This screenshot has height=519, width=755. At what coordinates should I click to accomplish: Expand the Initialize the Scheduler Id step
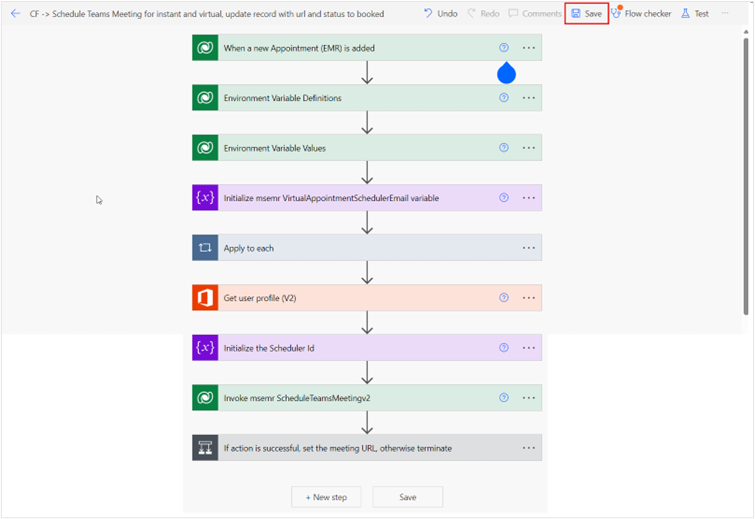click(367, 348)
